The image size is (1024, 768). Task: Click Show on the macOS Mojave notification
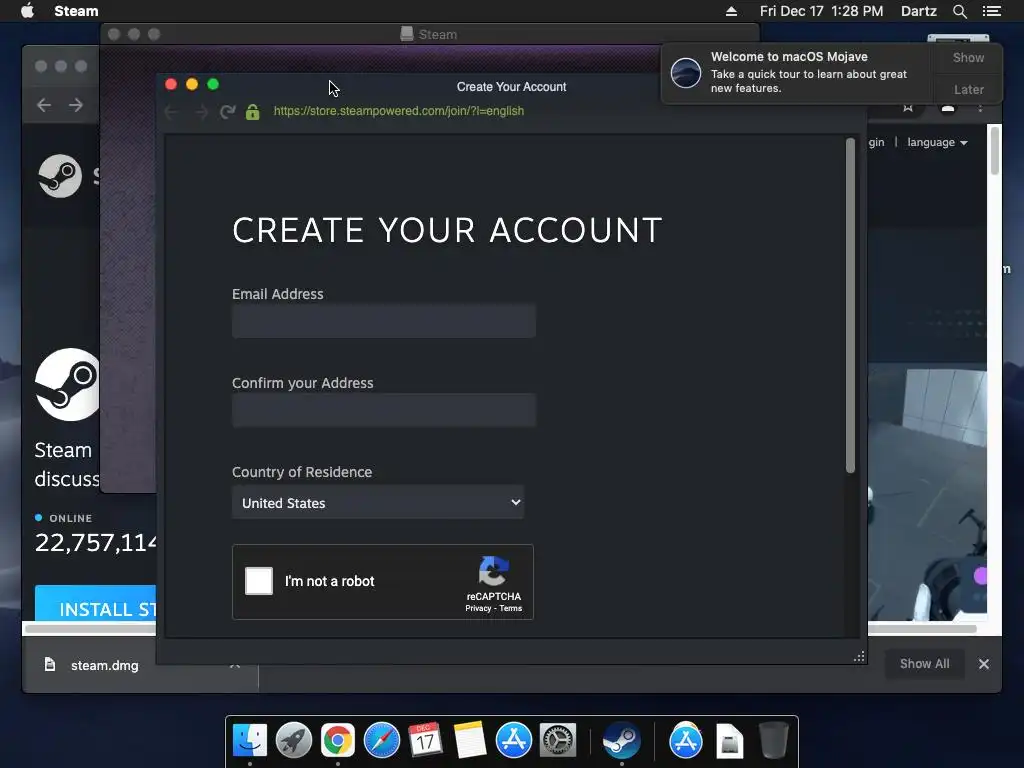pos(968,57)
